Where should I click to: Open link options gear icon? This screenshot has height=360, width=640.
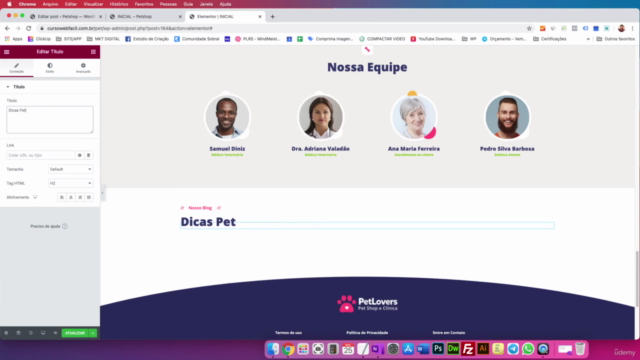tap(80, 155)
